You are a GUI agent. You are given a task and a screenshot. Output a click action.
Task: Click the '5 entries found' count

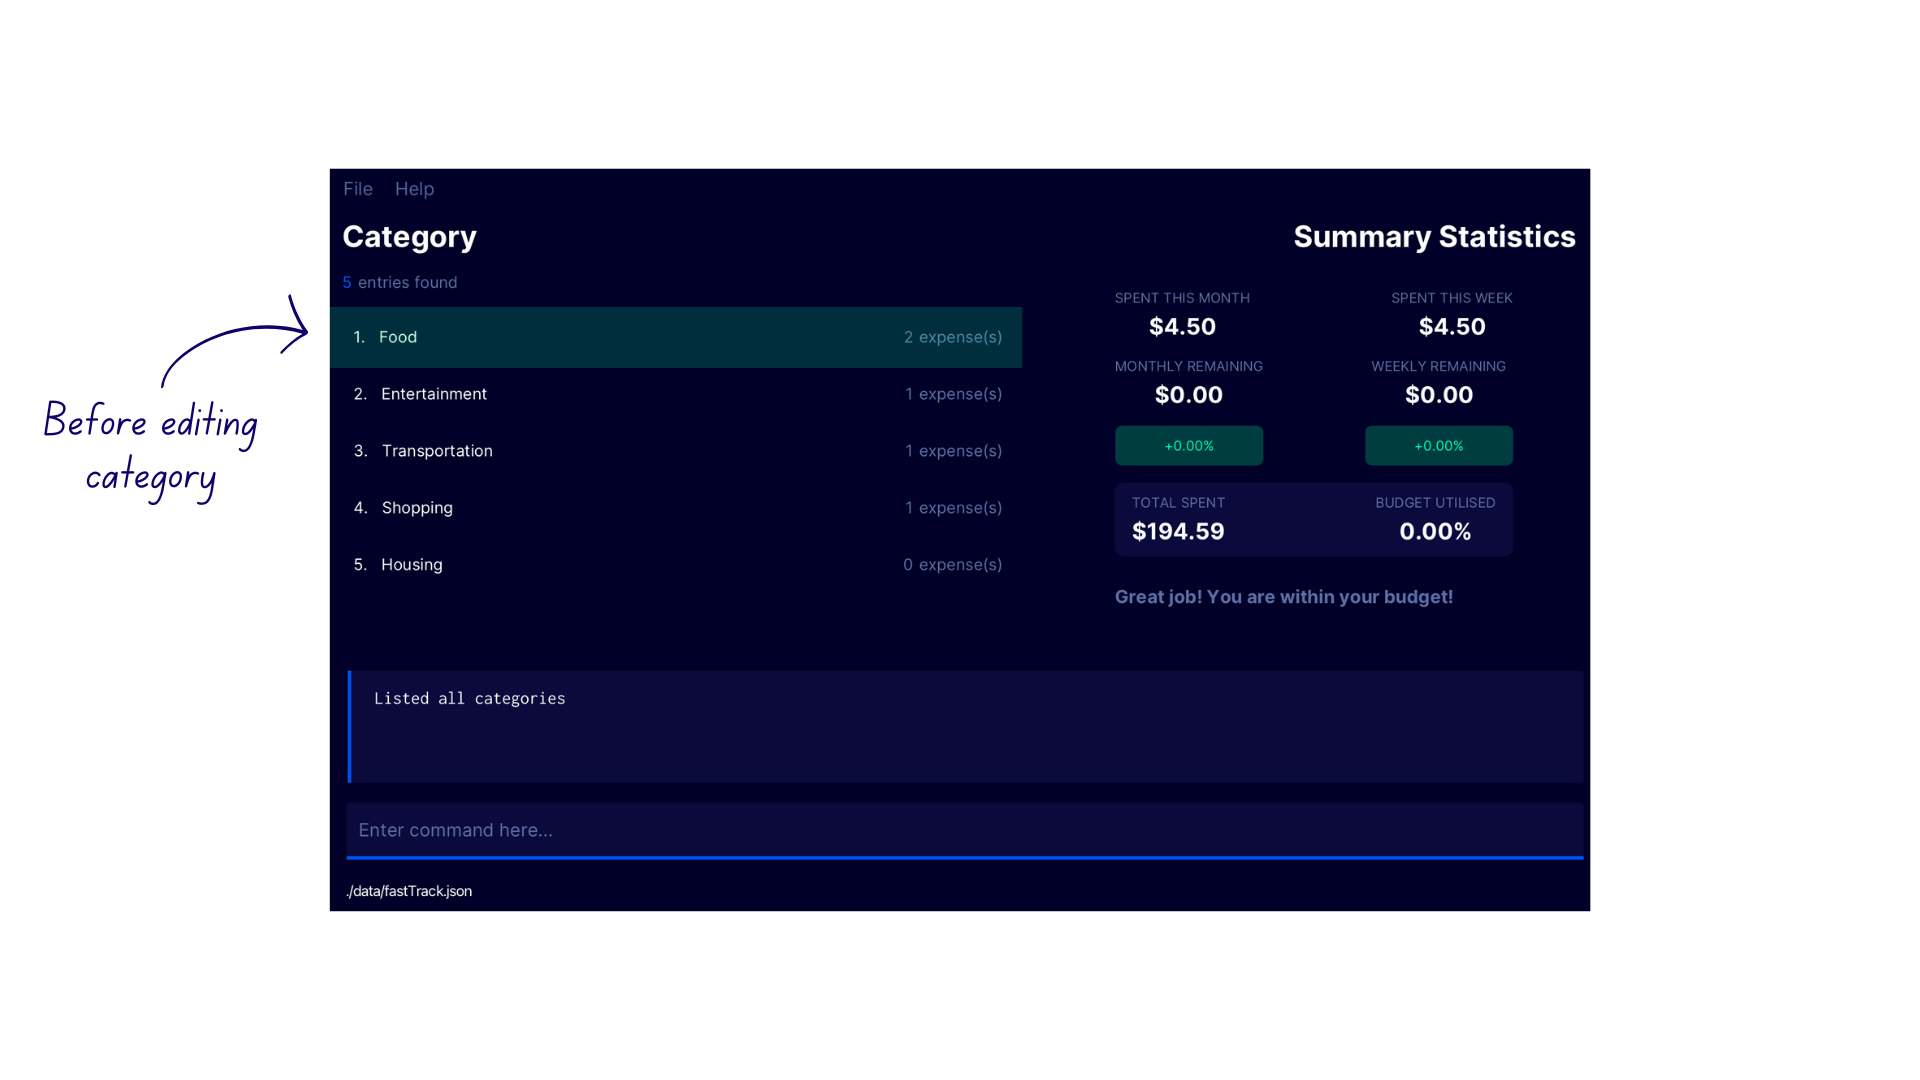(x=400, y=283)
